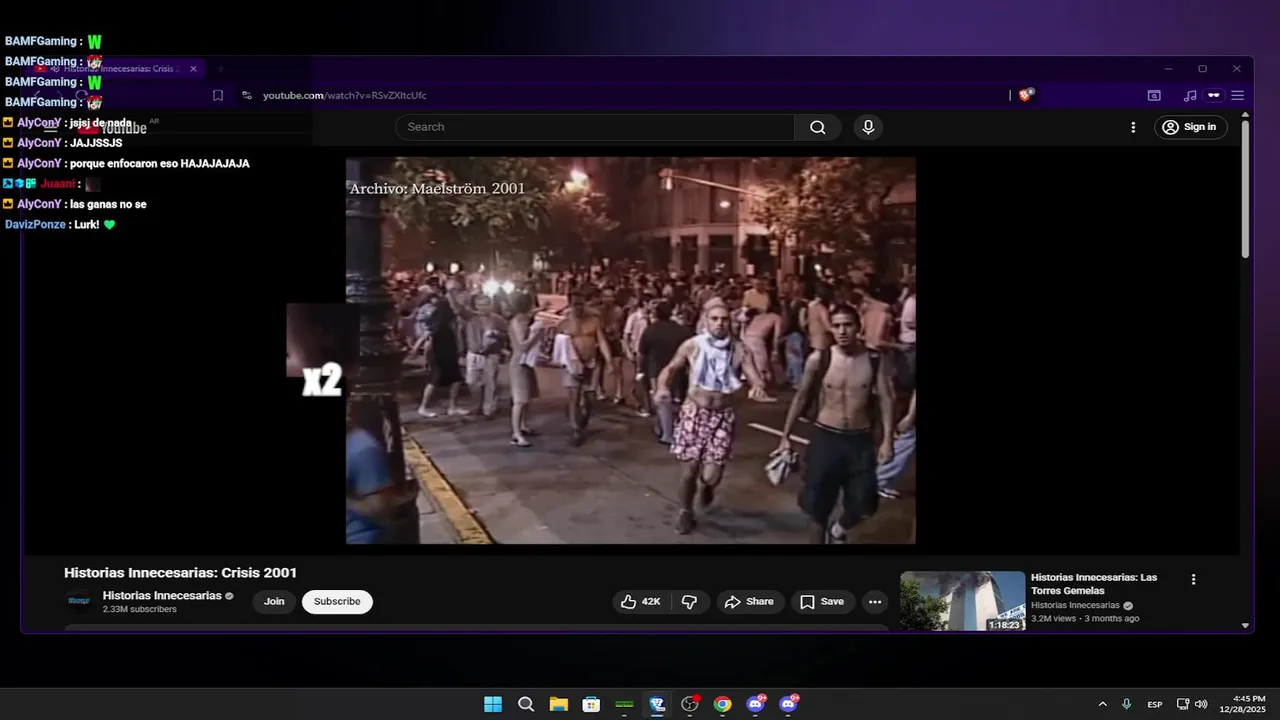Subscribe to Historias Innecesarias
Image resolution: width=1280 pixels, height=720 pixels.
coord(337,602)
